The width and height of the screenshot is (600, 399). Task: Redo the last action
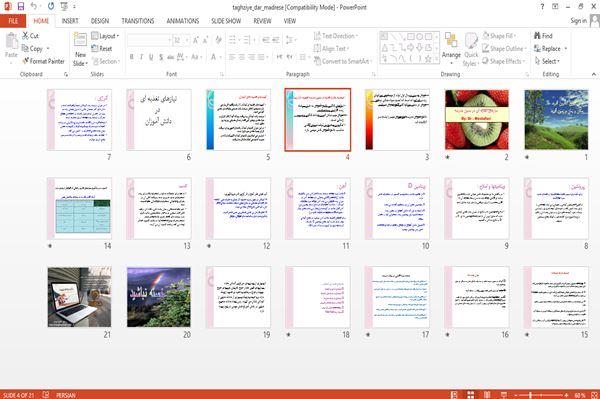click(51, 7)
